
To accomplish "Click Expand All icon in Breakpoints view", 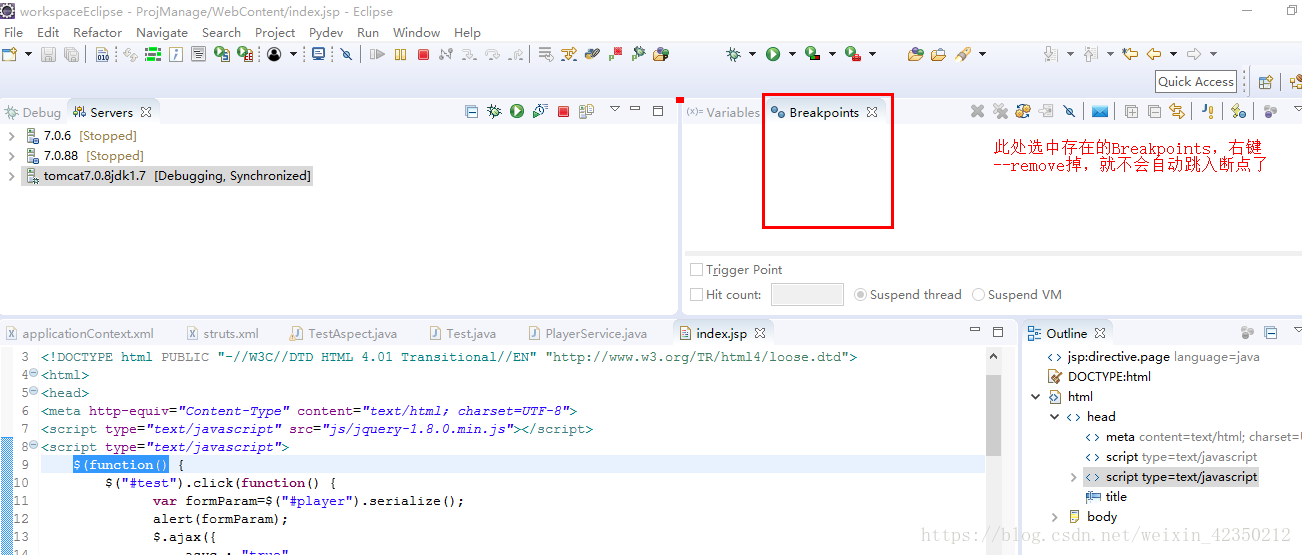I will (x=1131, y=111).
